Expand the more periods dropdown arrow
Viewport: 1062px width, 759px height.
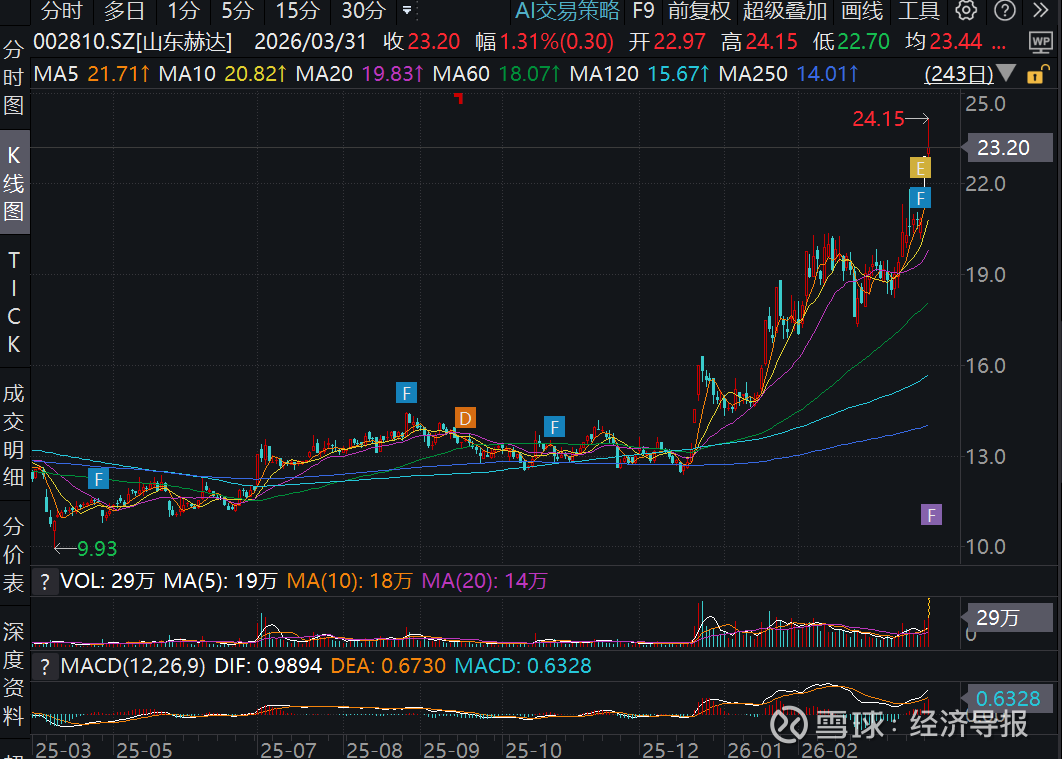pyautogui.click(x=406, y=10)
